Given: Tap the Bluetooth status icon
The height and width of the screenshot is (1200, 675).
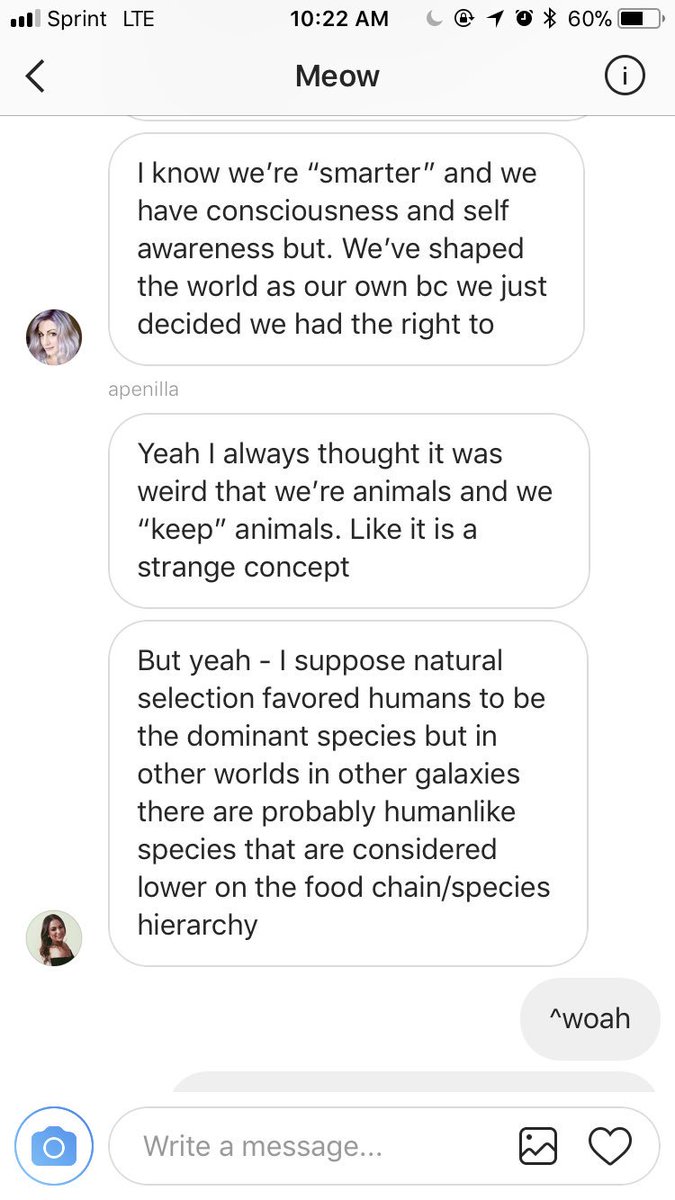Looking at the screenshot, I should 548,18.
